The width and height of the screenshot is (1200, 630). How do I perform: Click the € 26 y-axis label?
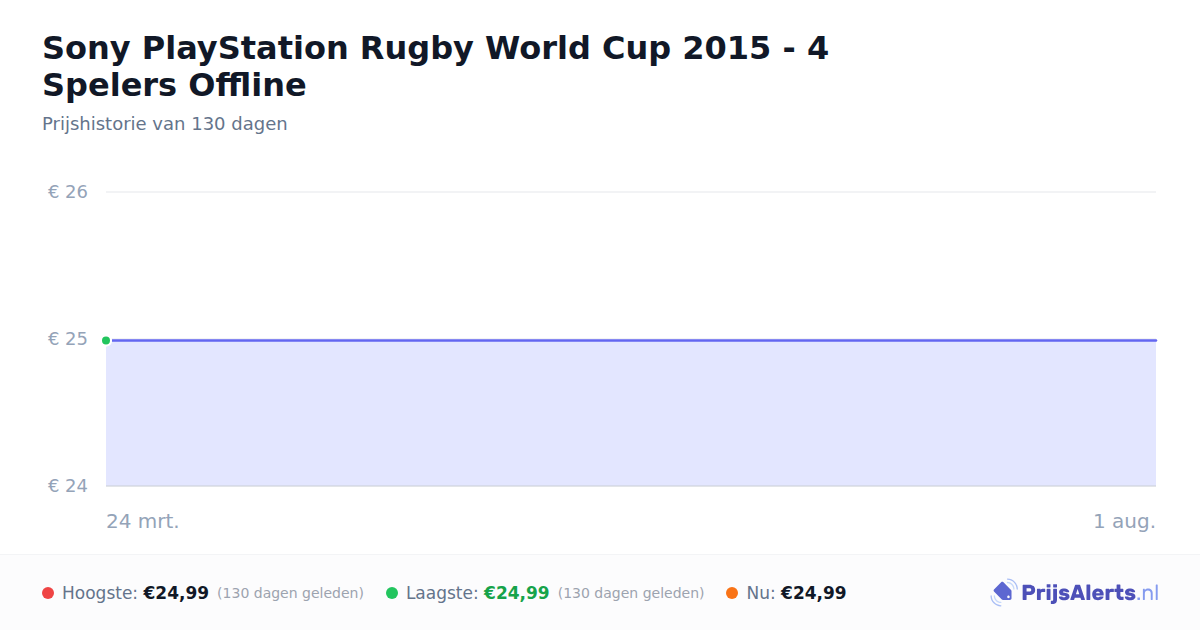coord(68,191)
